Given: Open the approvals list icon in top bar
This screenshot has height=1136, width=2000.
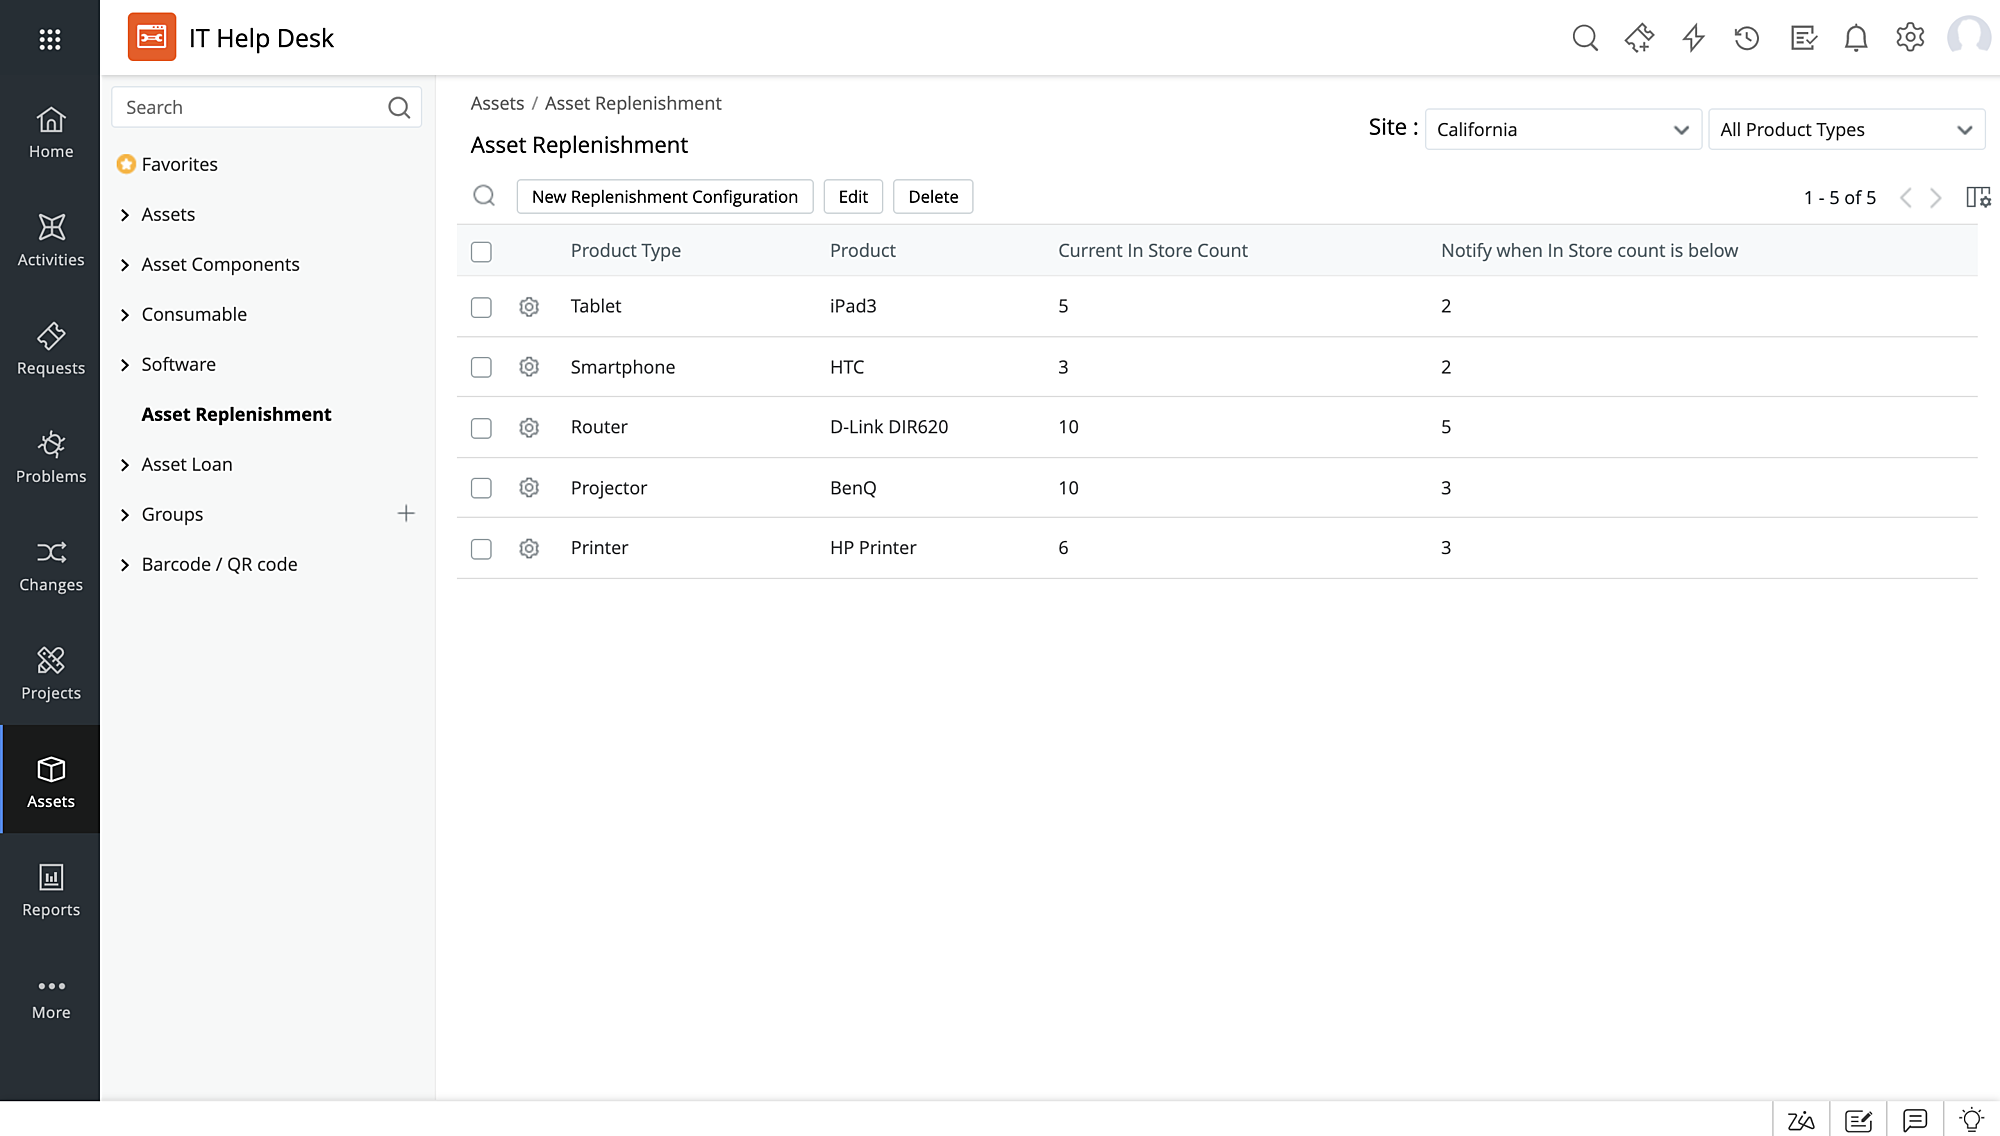Looking at the screenshot, I should 1803,37.
